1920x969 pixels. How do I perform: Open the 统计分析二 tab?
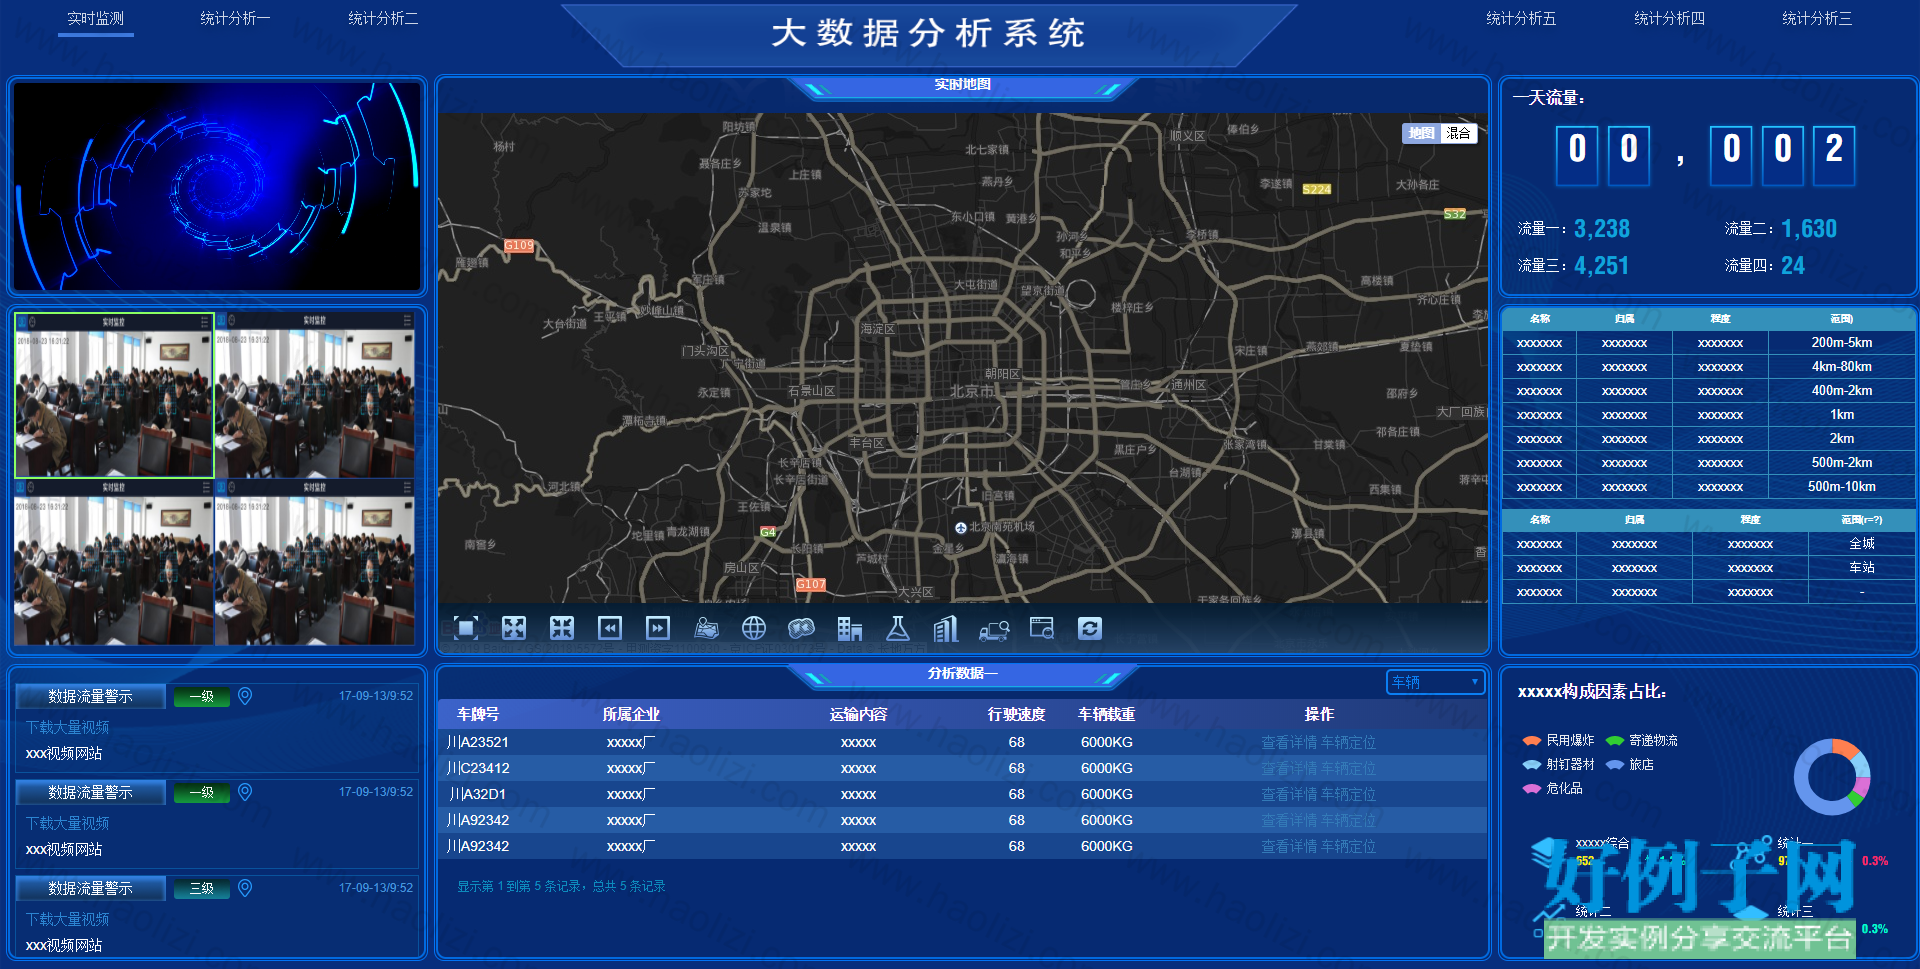[x=383, y=19]
